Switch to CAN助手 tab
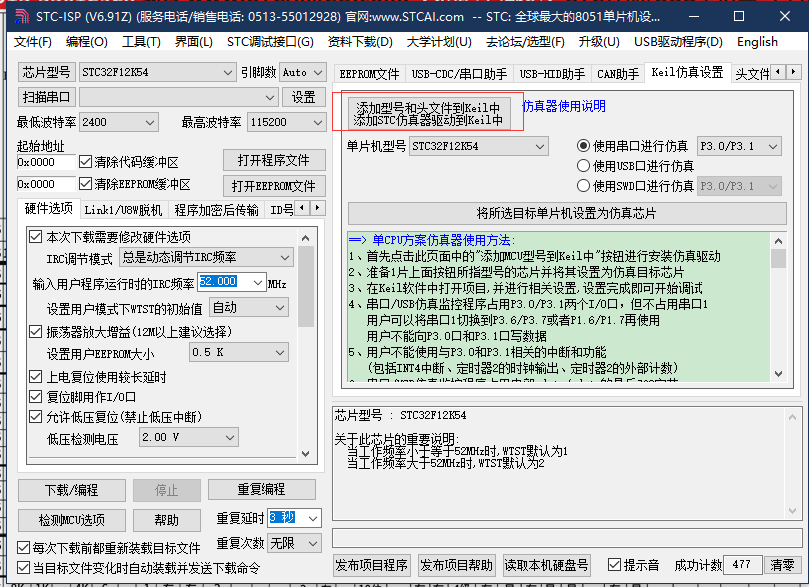The width and height of the screenshot is (809, 587). [618, 74]
